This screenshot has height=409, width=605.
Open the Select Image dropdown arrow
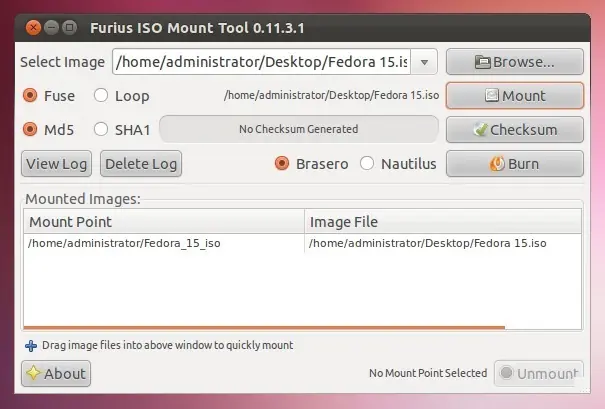(x=424, y=62)
